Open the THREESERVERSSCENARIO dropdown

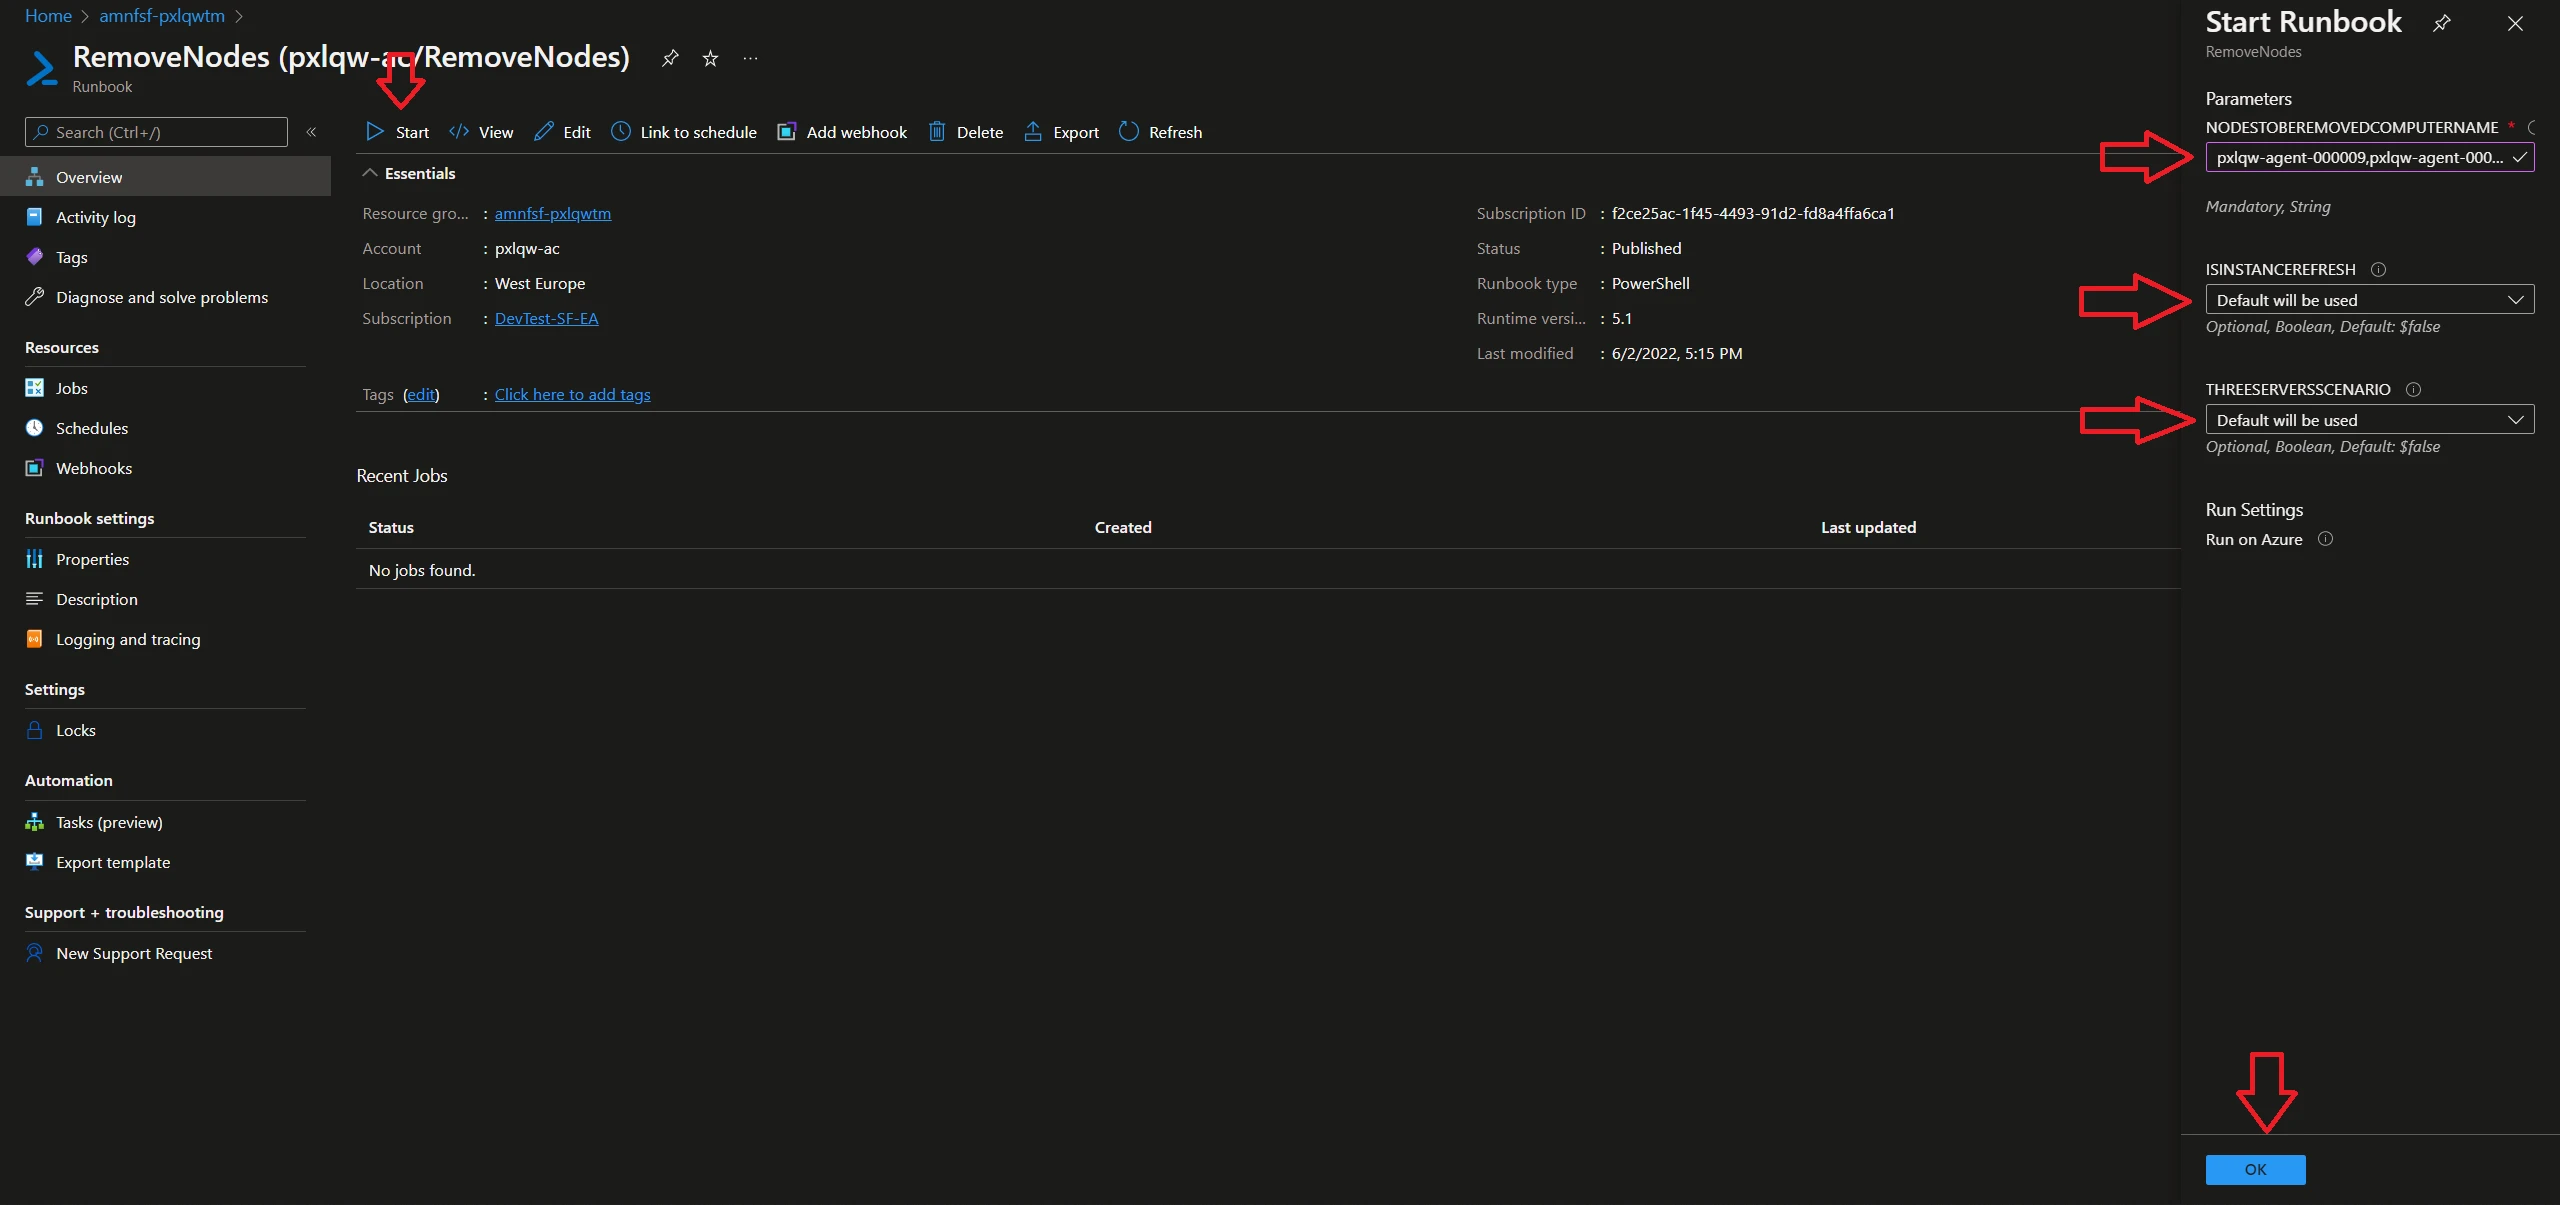2370,420
